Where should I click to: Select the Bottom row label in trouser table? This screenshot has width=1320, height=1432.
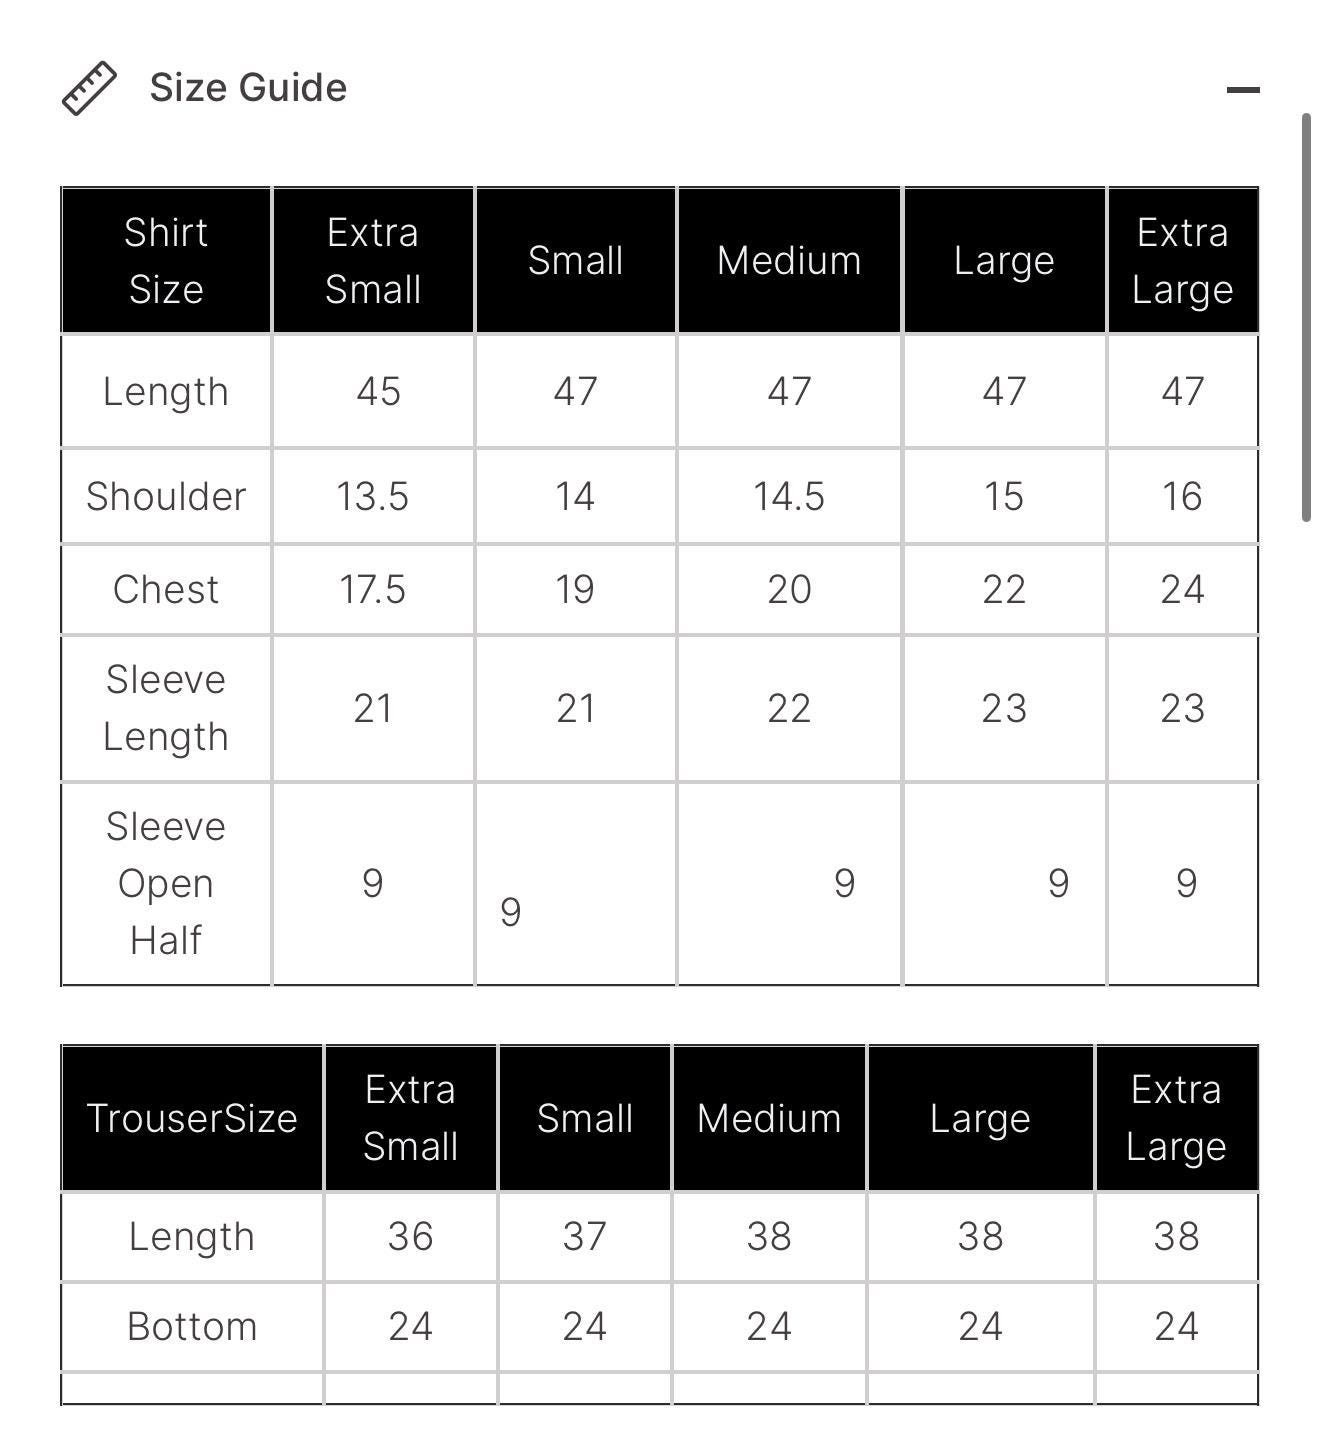192,1326
